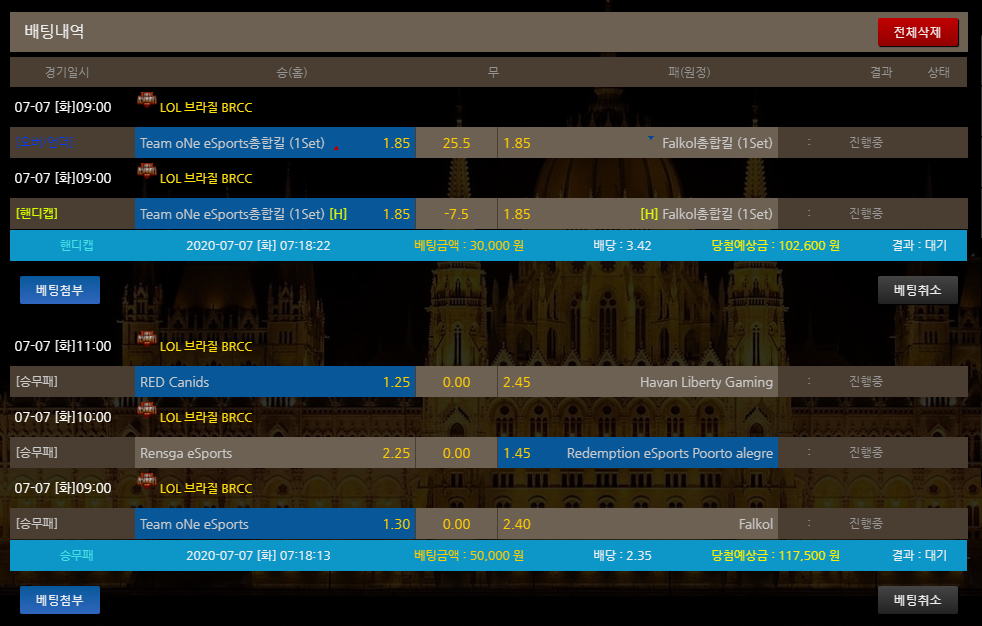Click red up arrow beside Team oNe total kills

(x=336, y=147)
